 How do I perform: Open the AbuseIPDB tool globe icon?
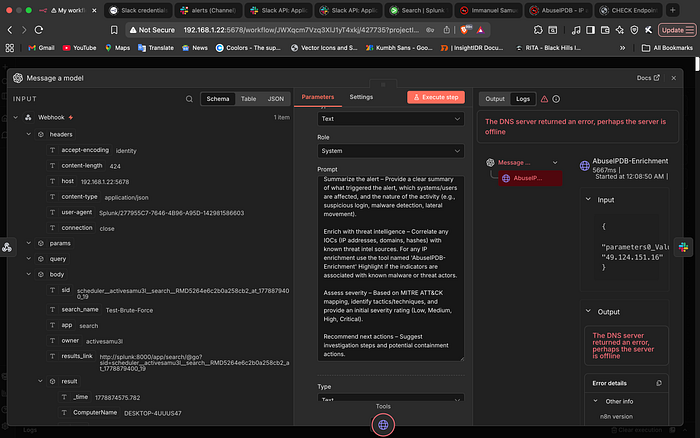tap(383, 425)
